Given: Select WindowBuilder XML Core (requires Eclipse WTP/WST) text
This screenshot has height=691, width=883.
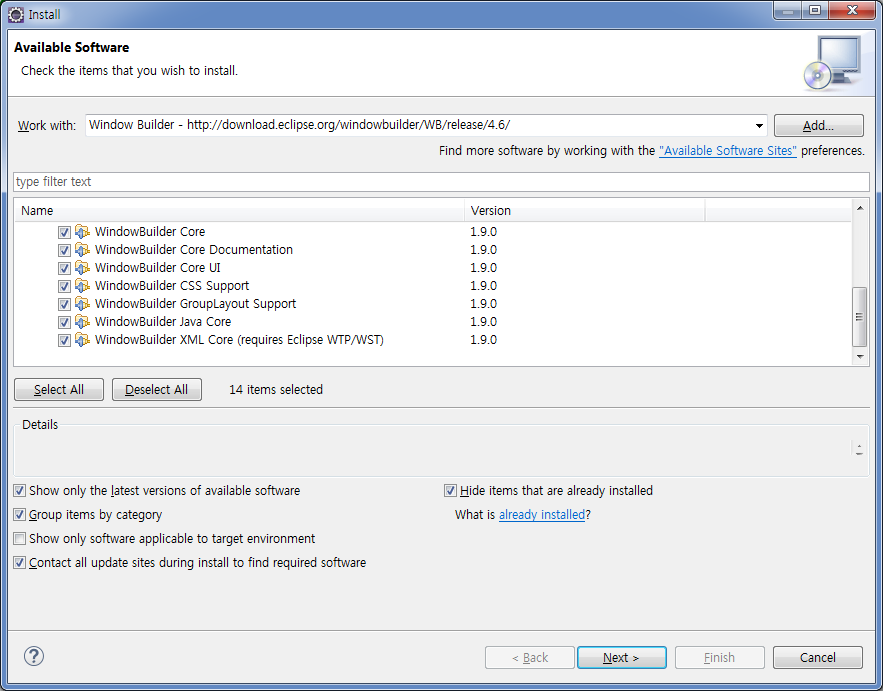Looking at the screenshot, I should click(x=239, y=340).
